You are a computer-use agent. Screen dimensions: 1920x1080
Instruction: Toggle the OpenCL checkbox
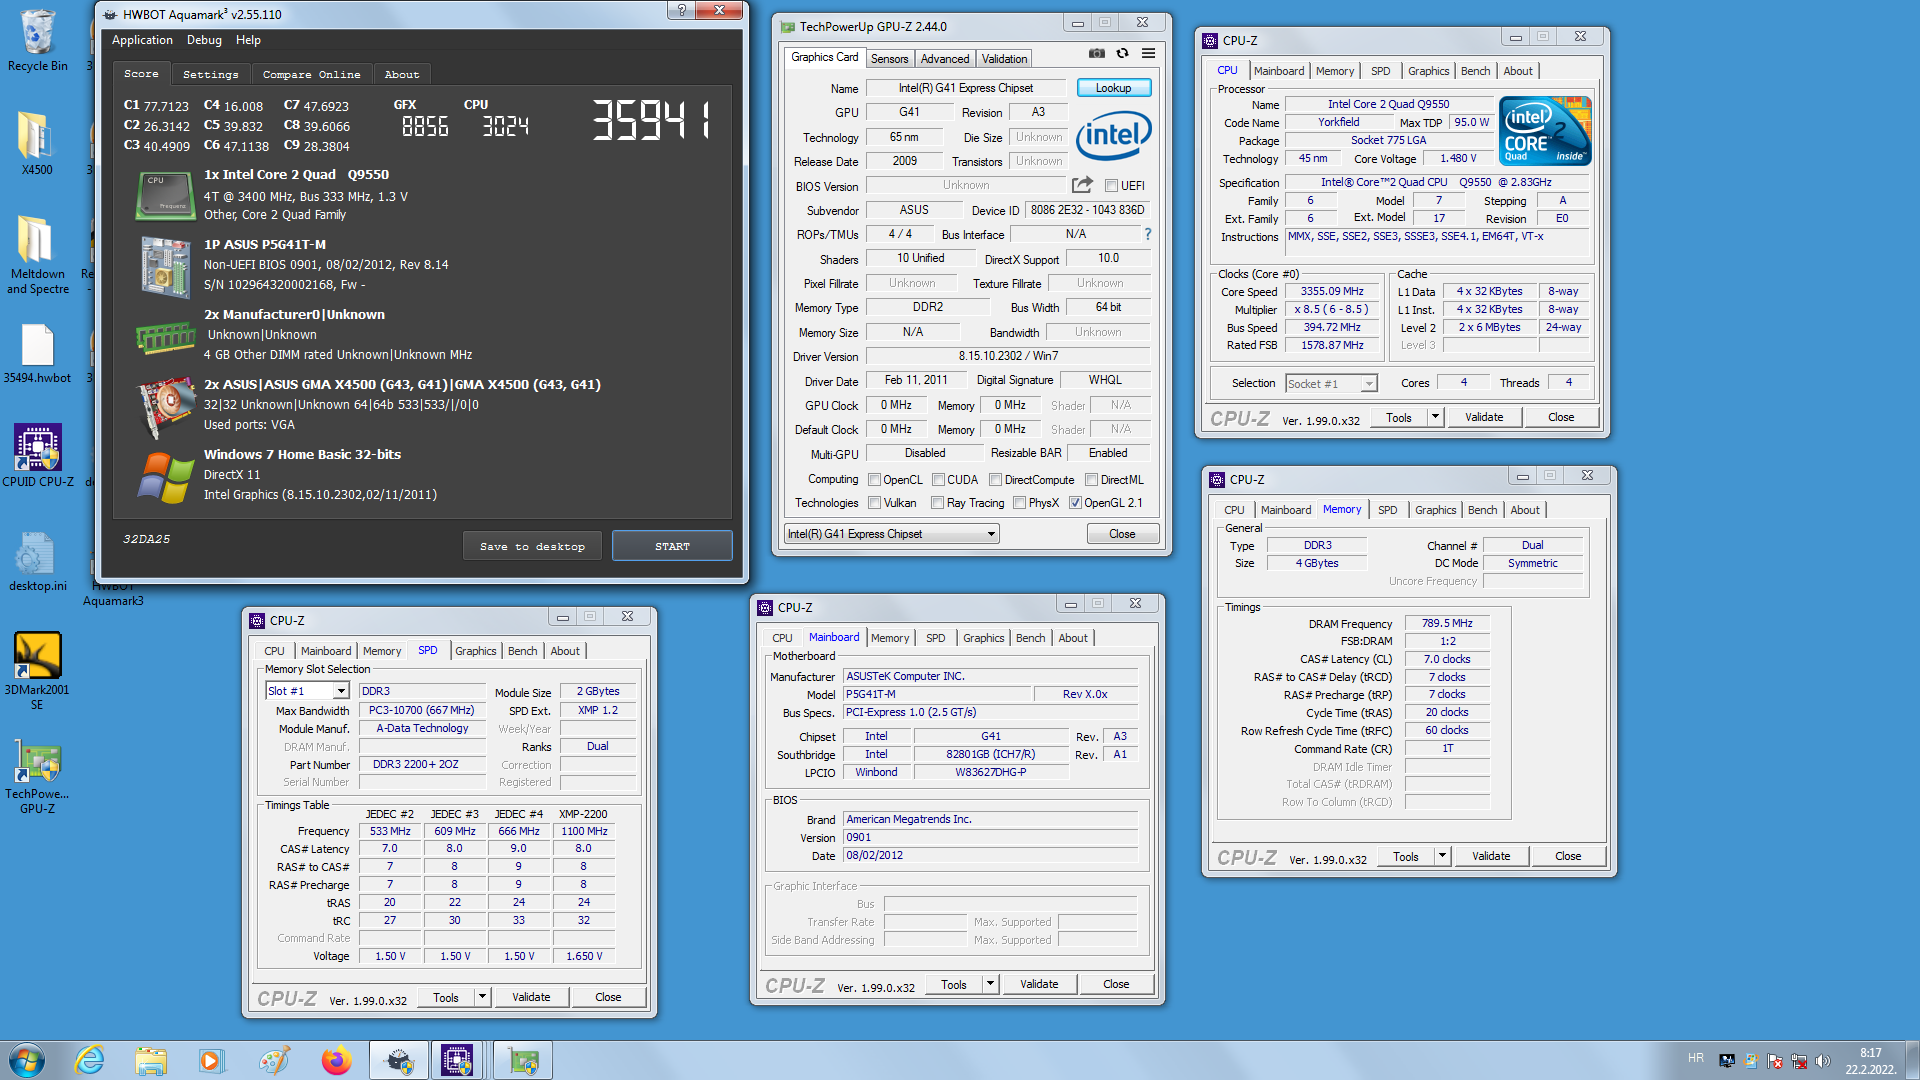click(874, 480)
